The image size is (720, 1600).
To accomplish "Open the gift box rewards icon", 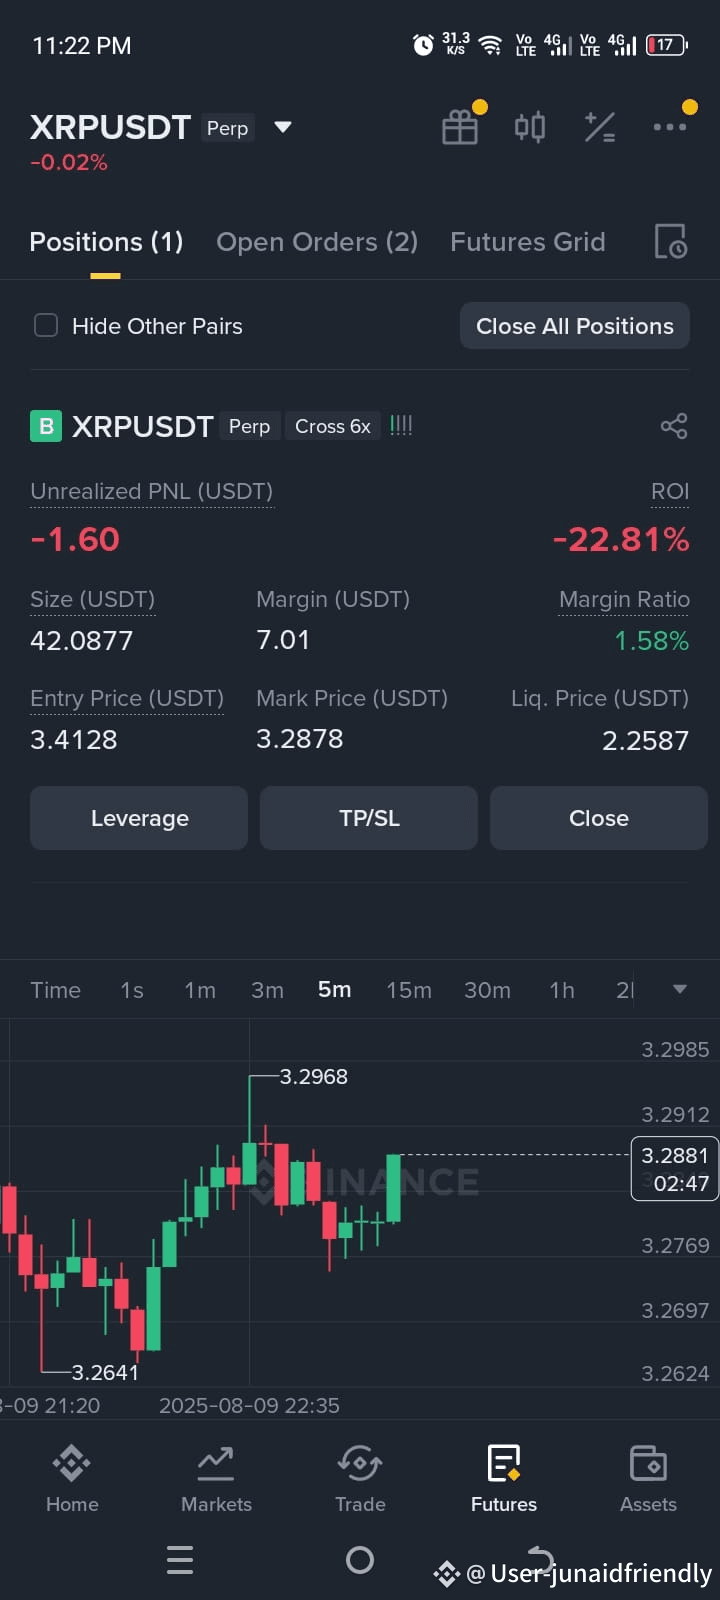I will pos(460,127).
